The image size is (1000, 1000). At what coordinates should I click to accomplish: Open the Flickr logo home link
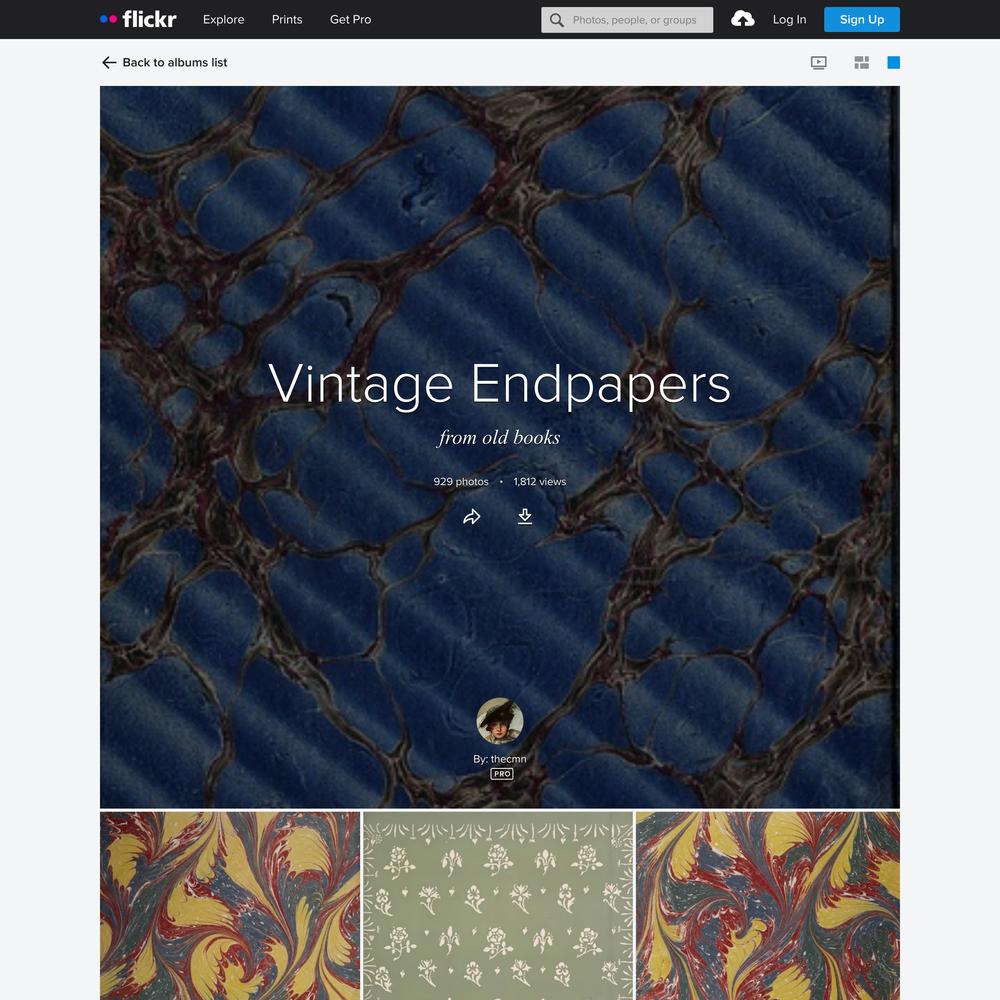138,19
